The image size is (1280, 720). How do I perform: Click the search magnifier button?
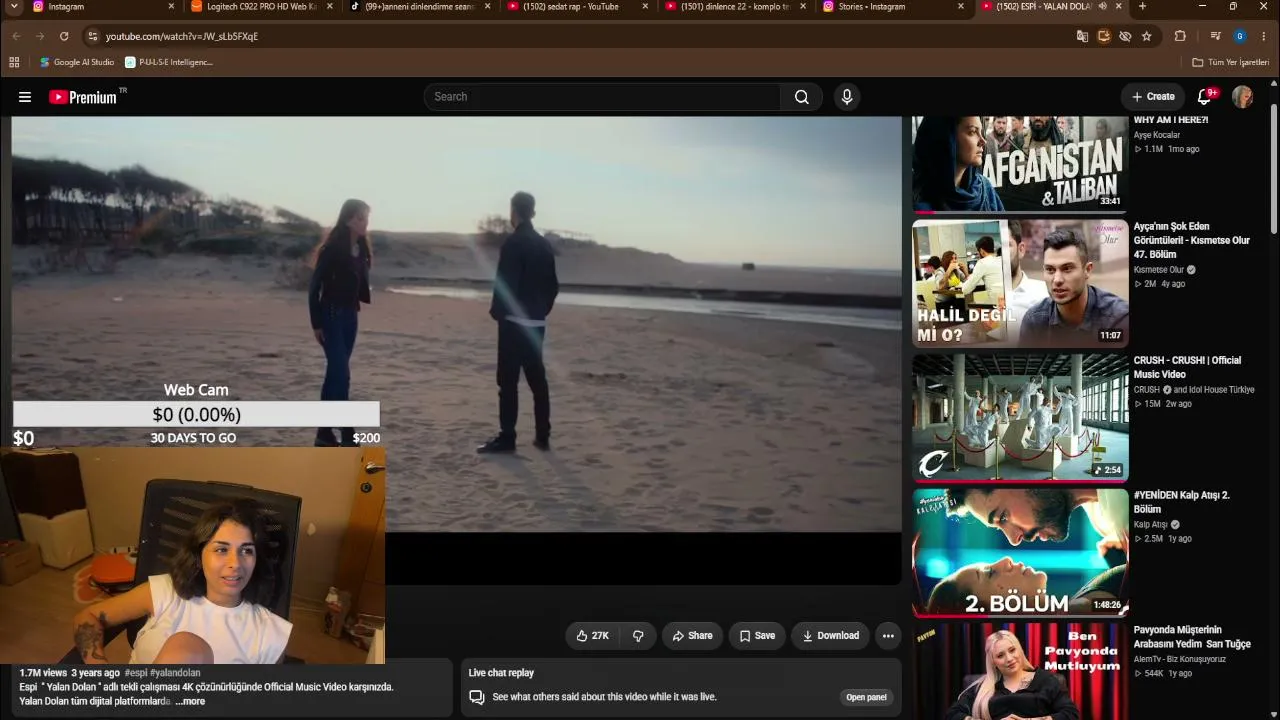click(x=802, y=97)
